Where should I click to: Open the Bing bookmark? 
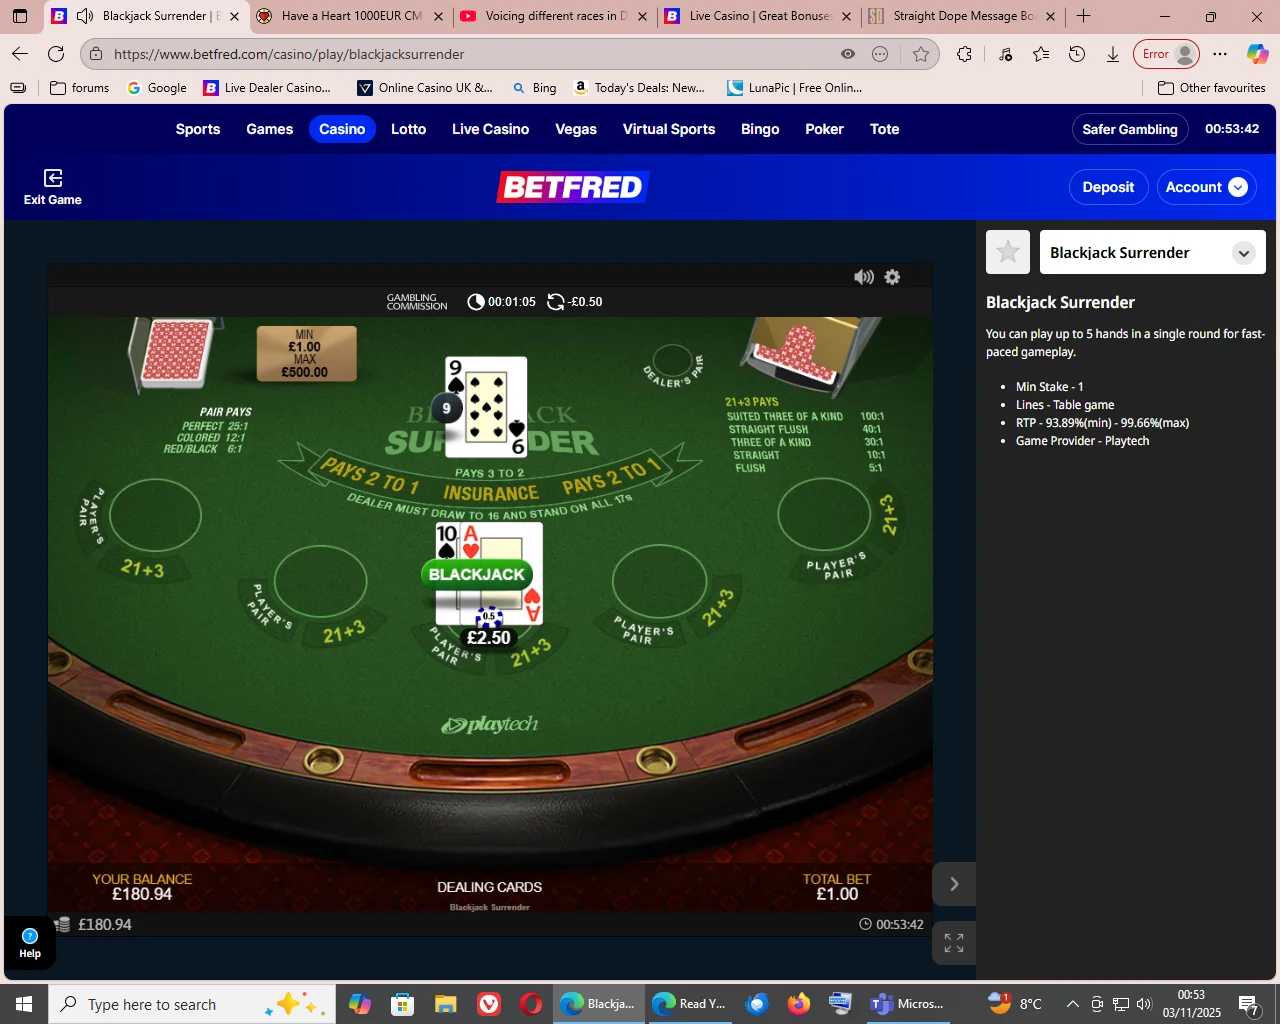534,88
